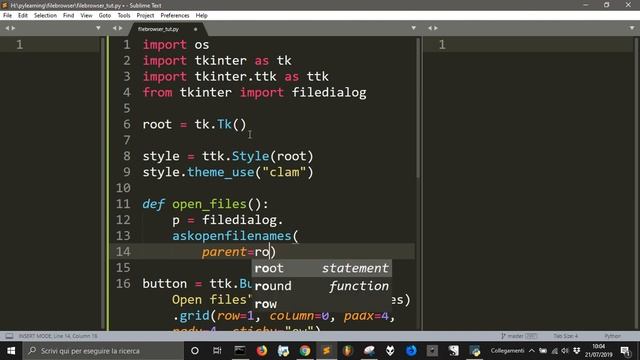
Task: Switch to Sublime Text taskbar icon
Action: [x=326, y=351]
